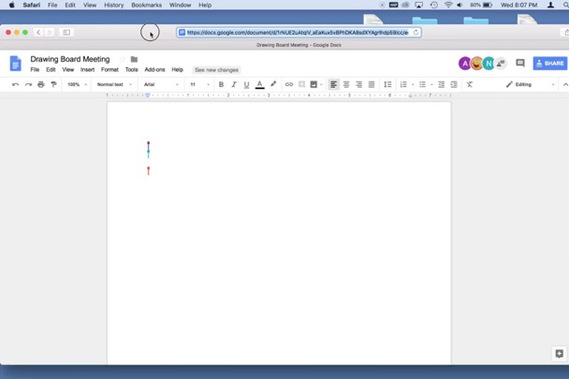
Task: Open the Format menu
Action: pos(110,70)
